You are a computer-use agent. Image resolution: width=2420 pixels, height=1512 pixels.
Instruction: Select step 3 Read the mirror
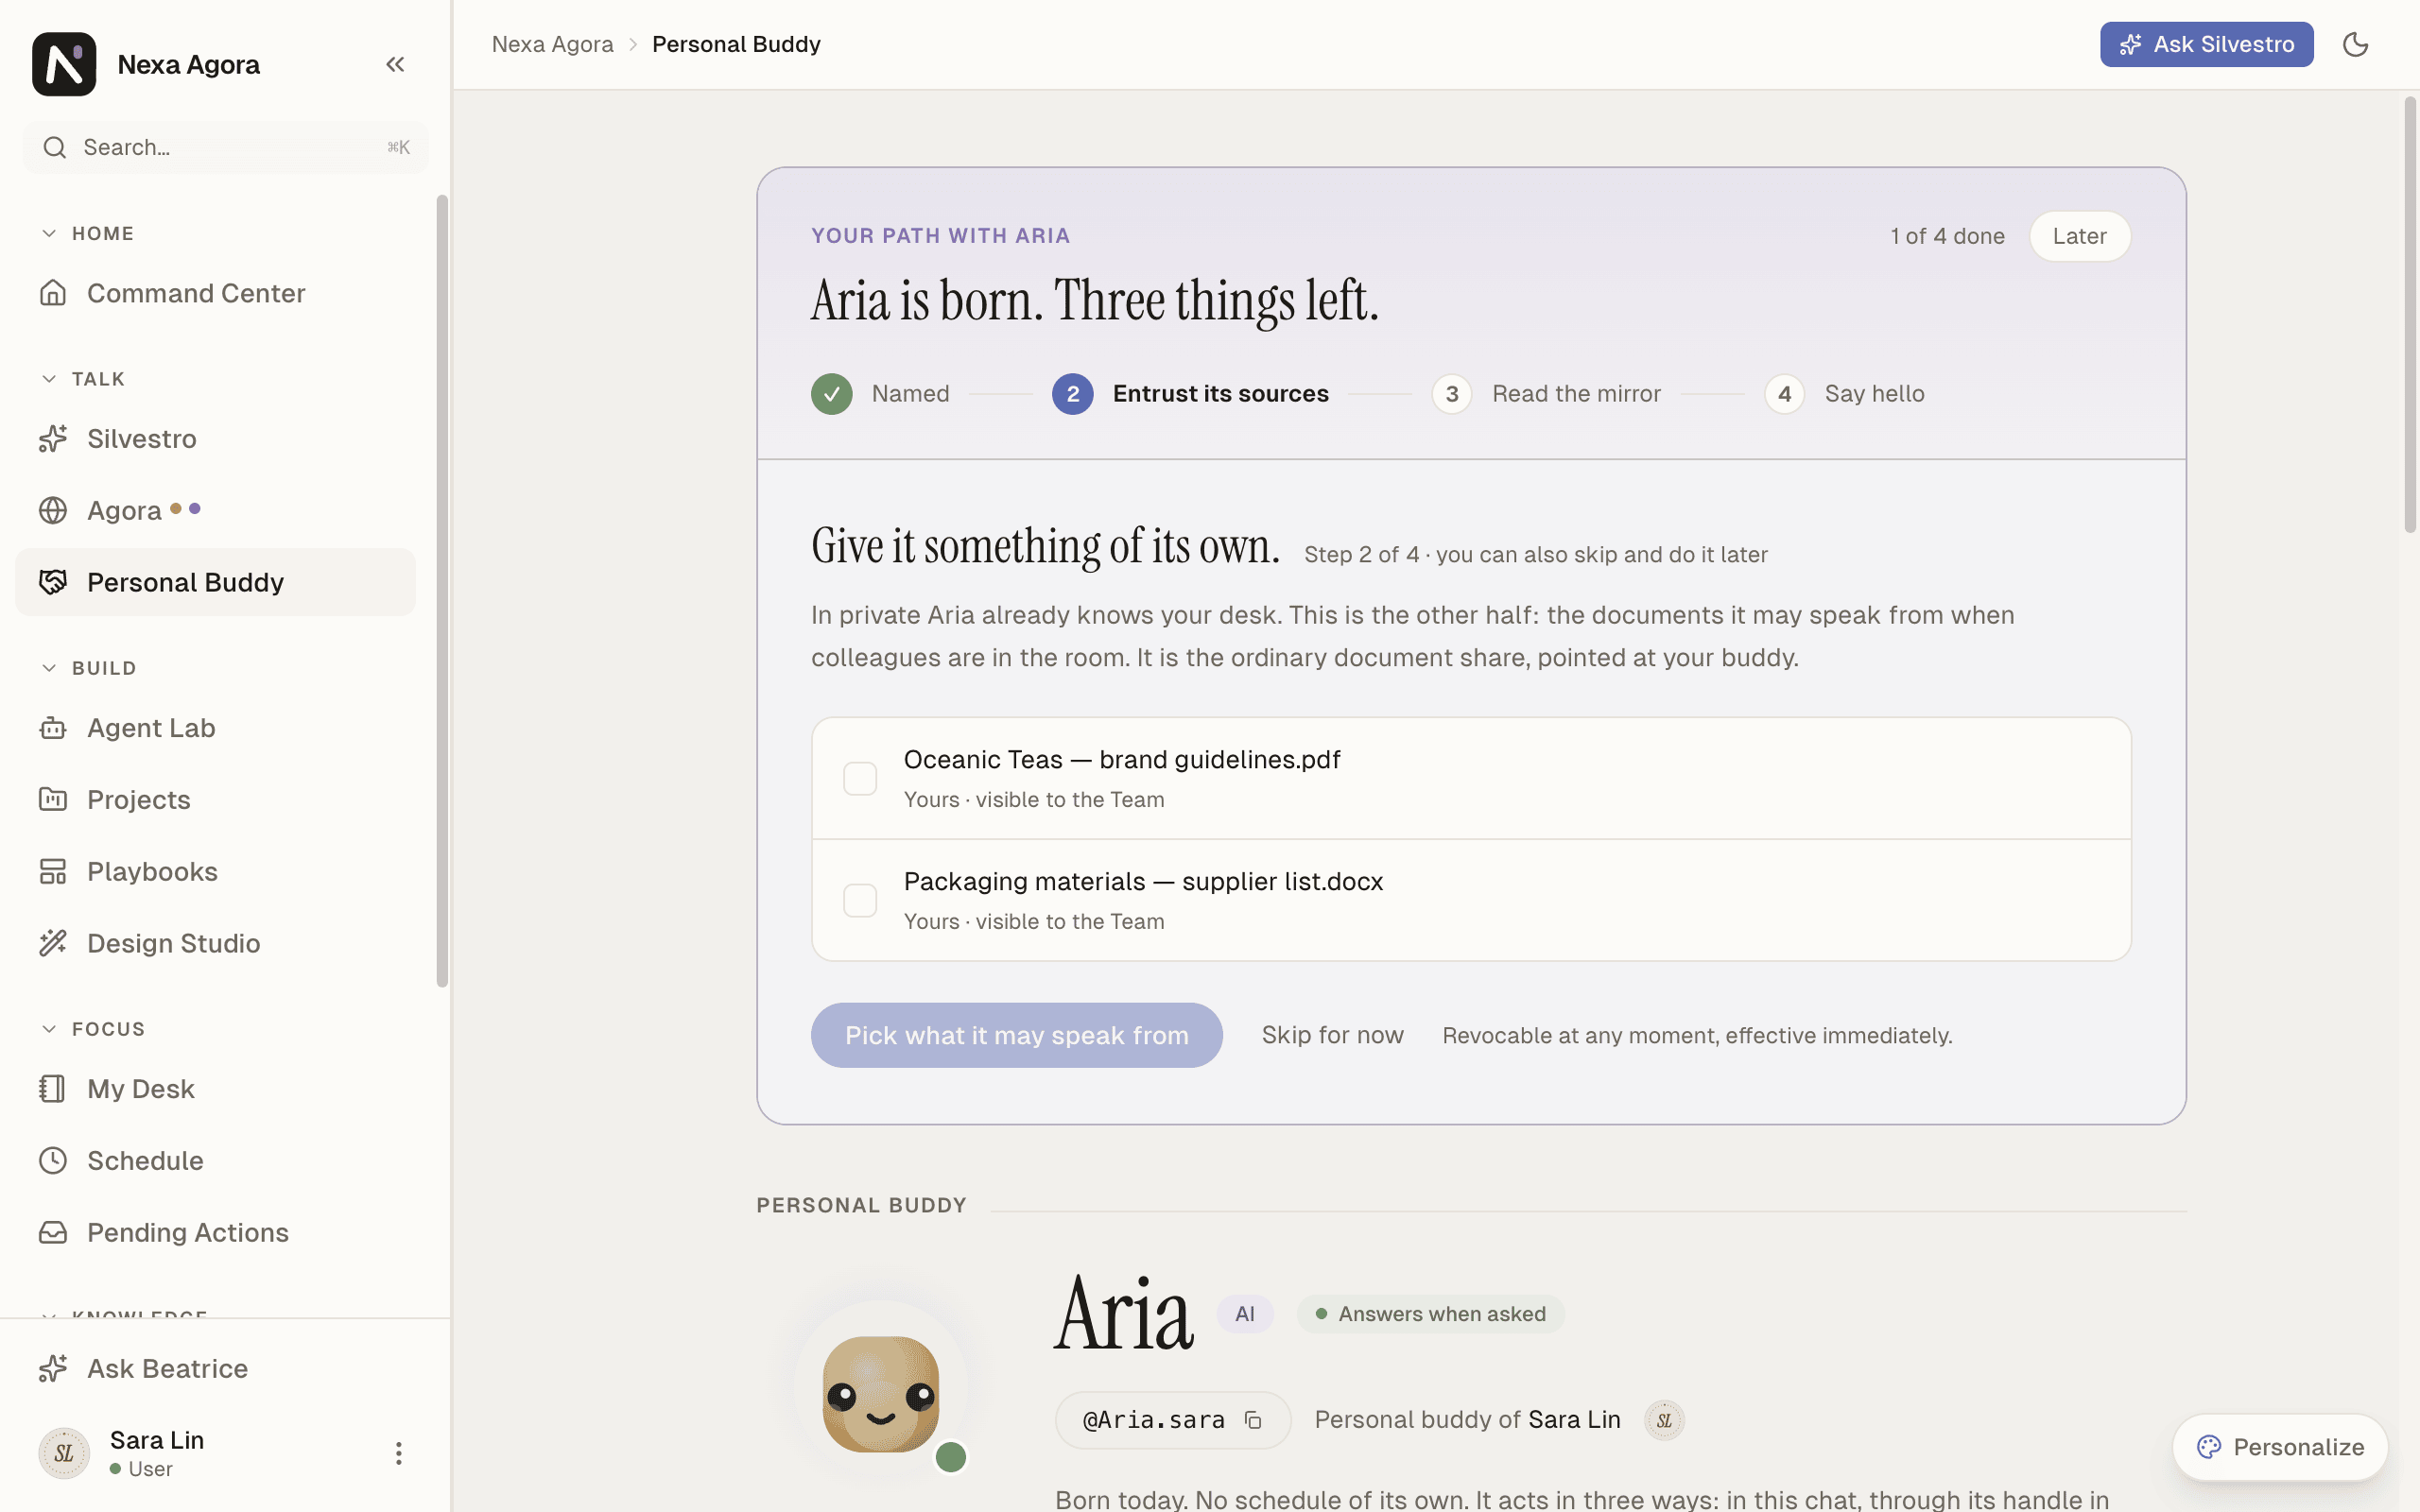point(1545,394)
